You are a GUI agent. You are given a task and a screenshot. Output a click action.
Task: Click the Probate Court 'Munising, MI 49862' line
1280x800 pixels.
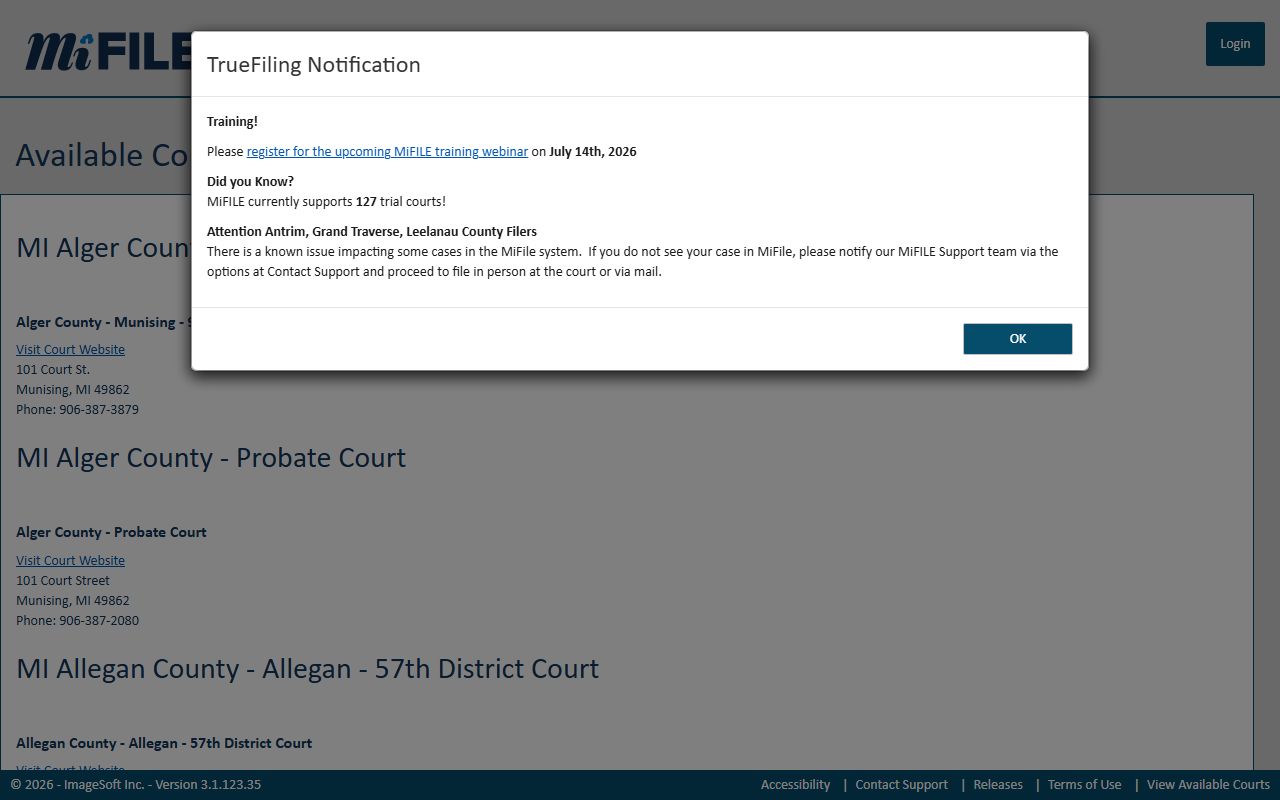(72, 601)
